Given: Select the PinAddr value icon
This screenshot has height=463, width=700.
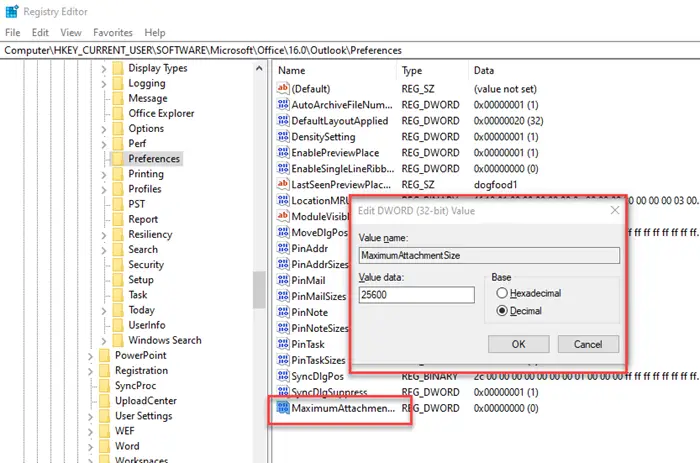Looking at the screenshot, I should tap(283, 248).
